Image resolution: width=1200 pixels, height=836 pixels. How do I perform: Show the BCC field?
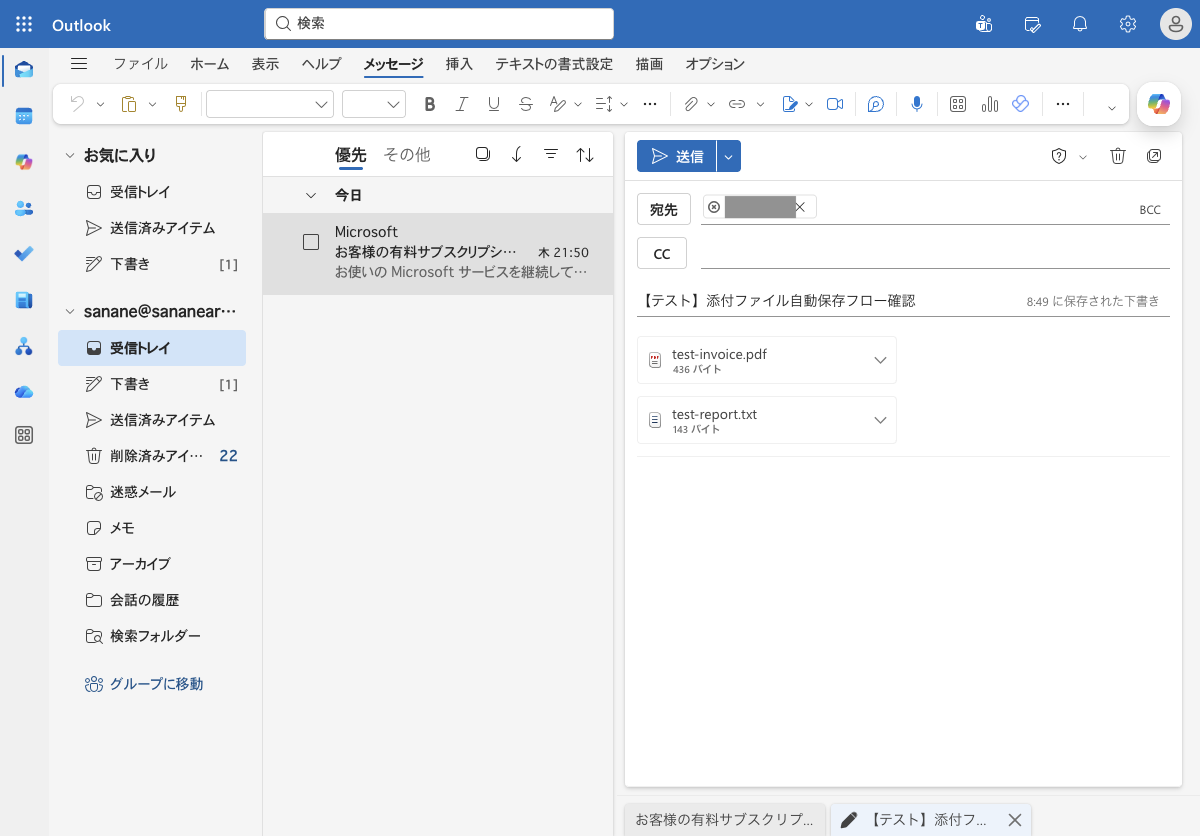pos(1150,210)
